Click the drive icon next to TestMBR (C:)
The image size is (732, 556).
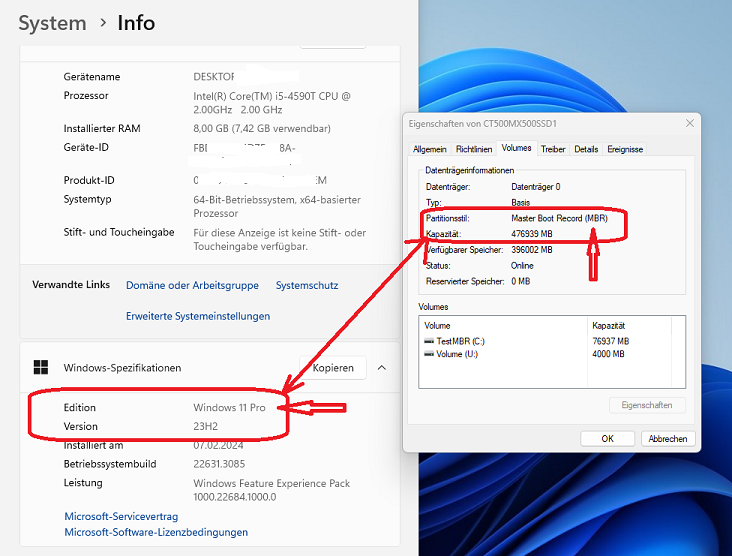429,341
